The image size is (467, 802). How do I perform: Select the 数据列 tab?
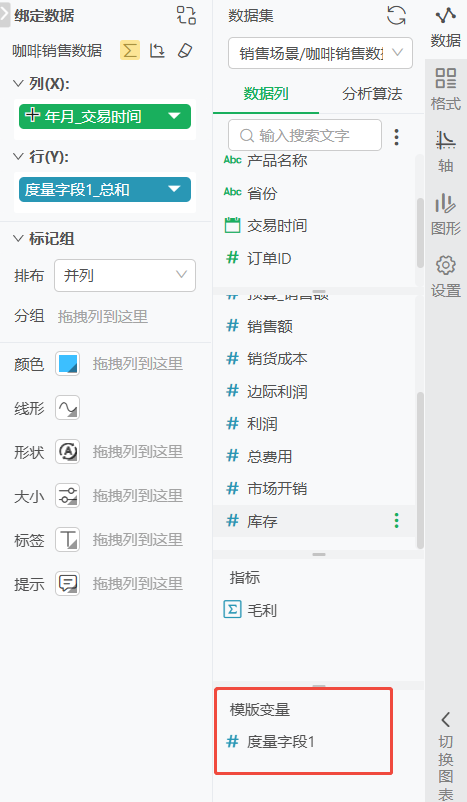pos(266,94)
